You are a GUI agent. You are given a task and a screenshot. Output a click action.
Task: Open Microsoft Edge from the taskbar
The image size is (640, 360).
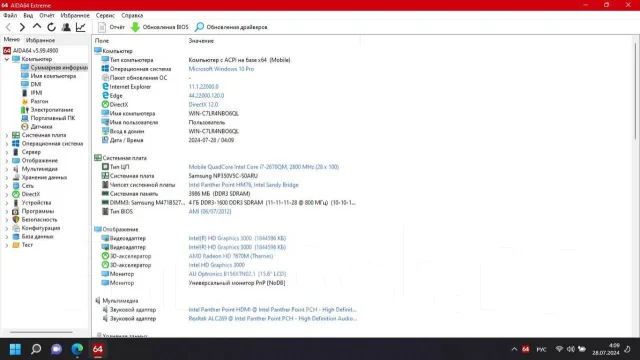[x=77, y=349]
